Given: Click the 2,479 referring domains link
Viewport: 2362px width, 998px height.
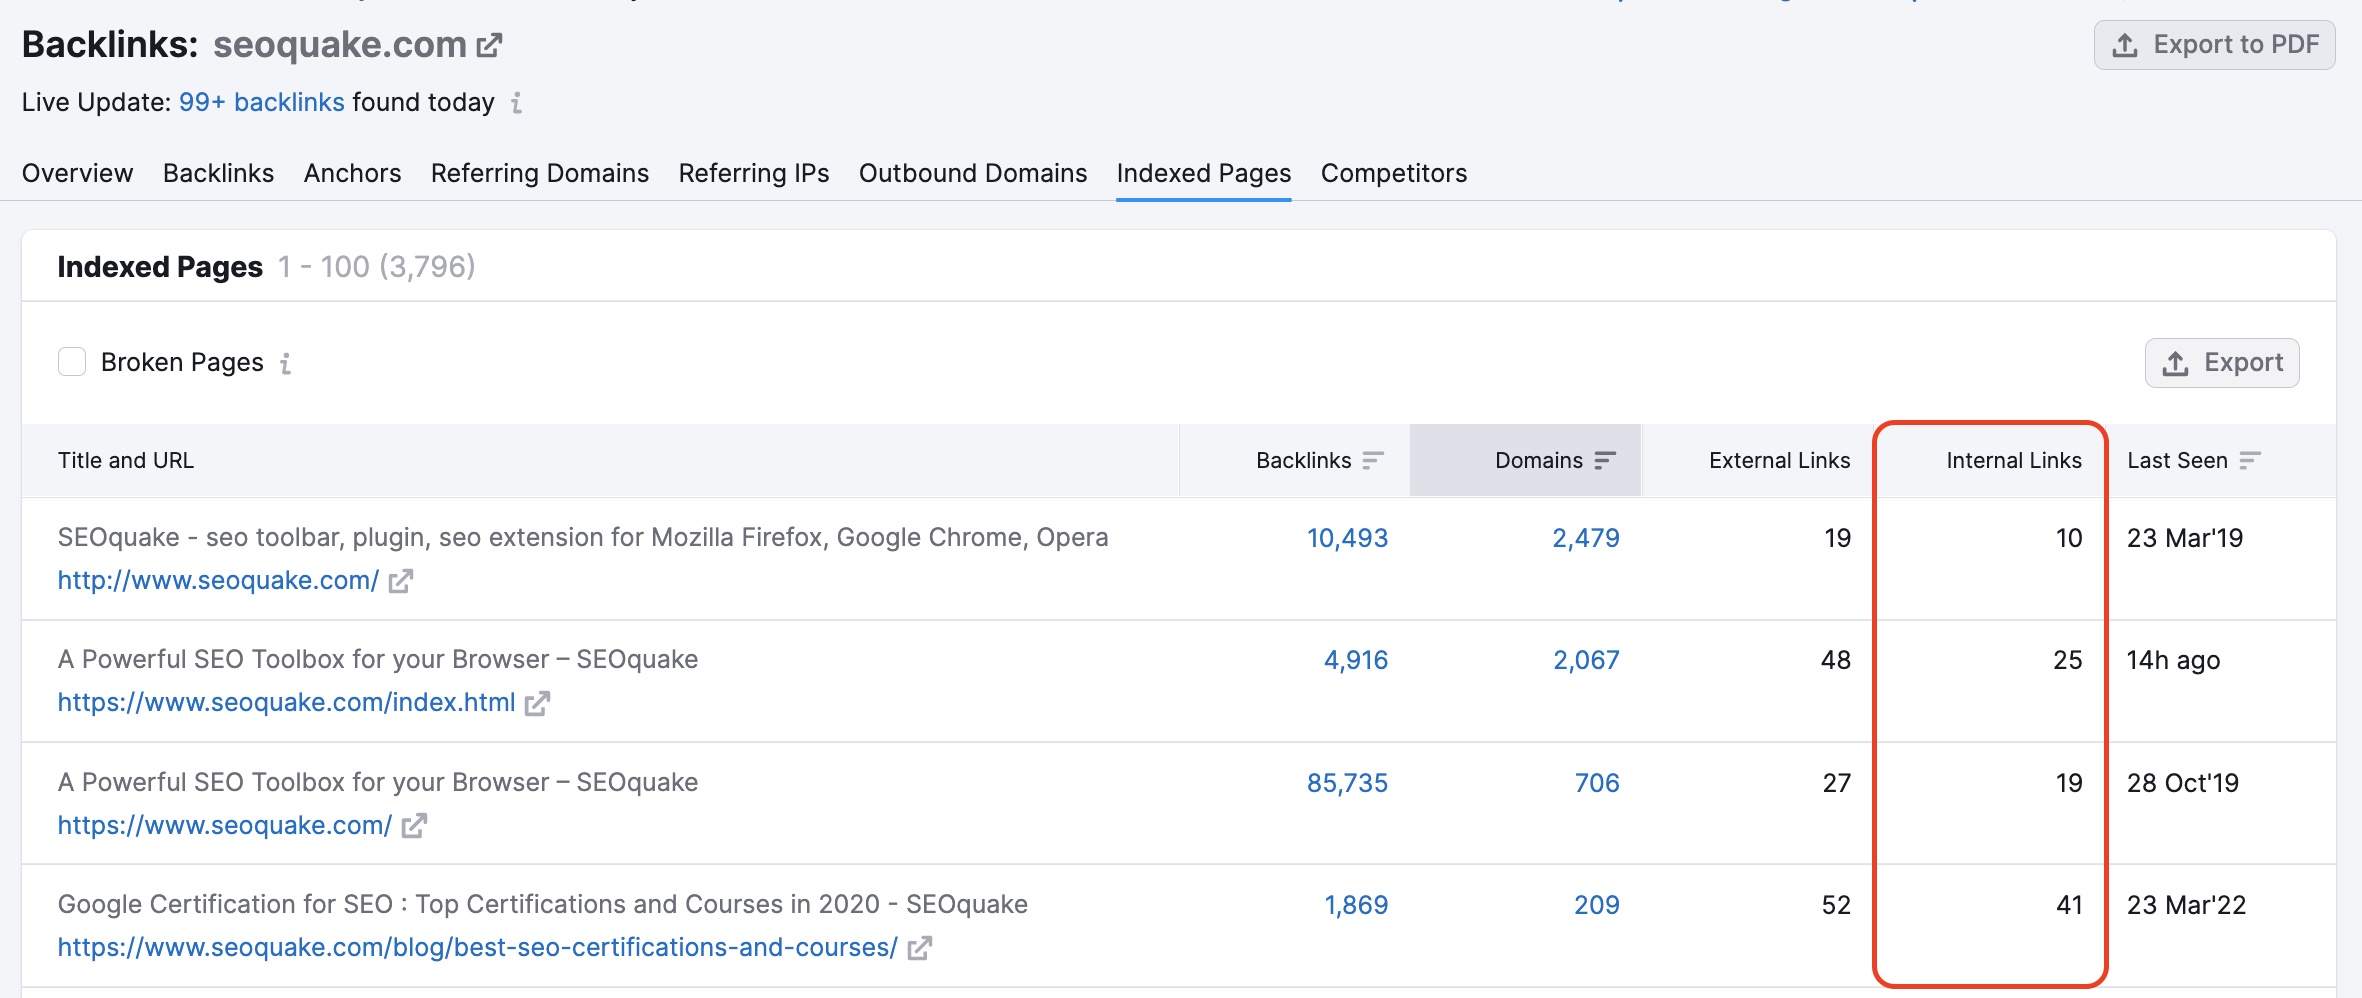Looking at the screenshot, I should point(1585,537).
